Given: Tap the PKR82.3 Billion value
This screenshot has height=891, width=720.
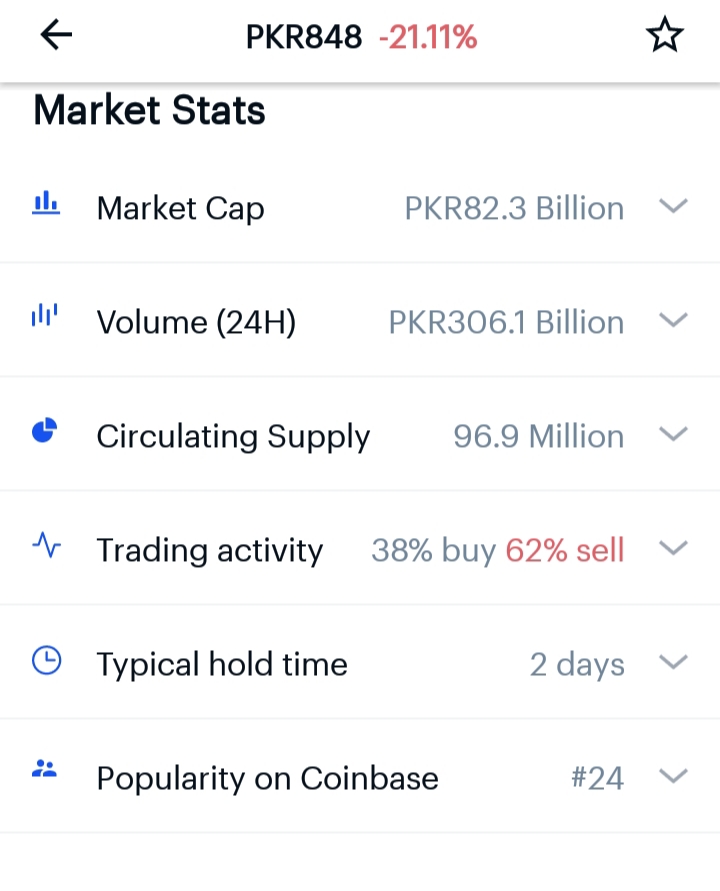Looking at the screenshot, I should tap(514, 208).
